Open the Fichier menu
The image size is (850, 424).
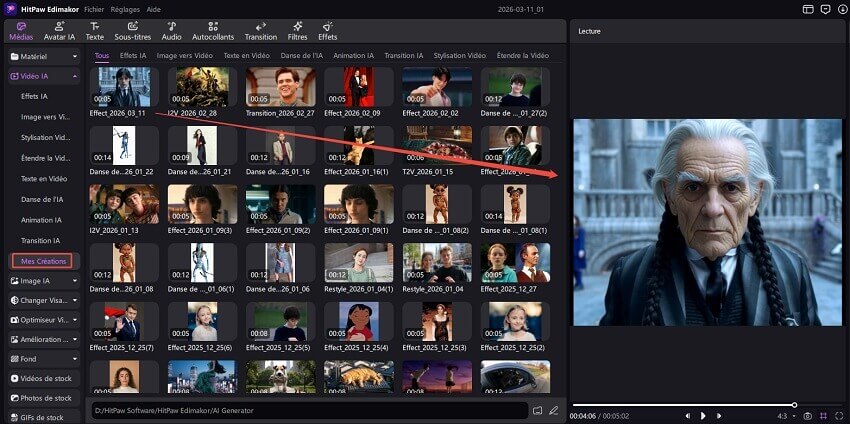pos(94,8)
